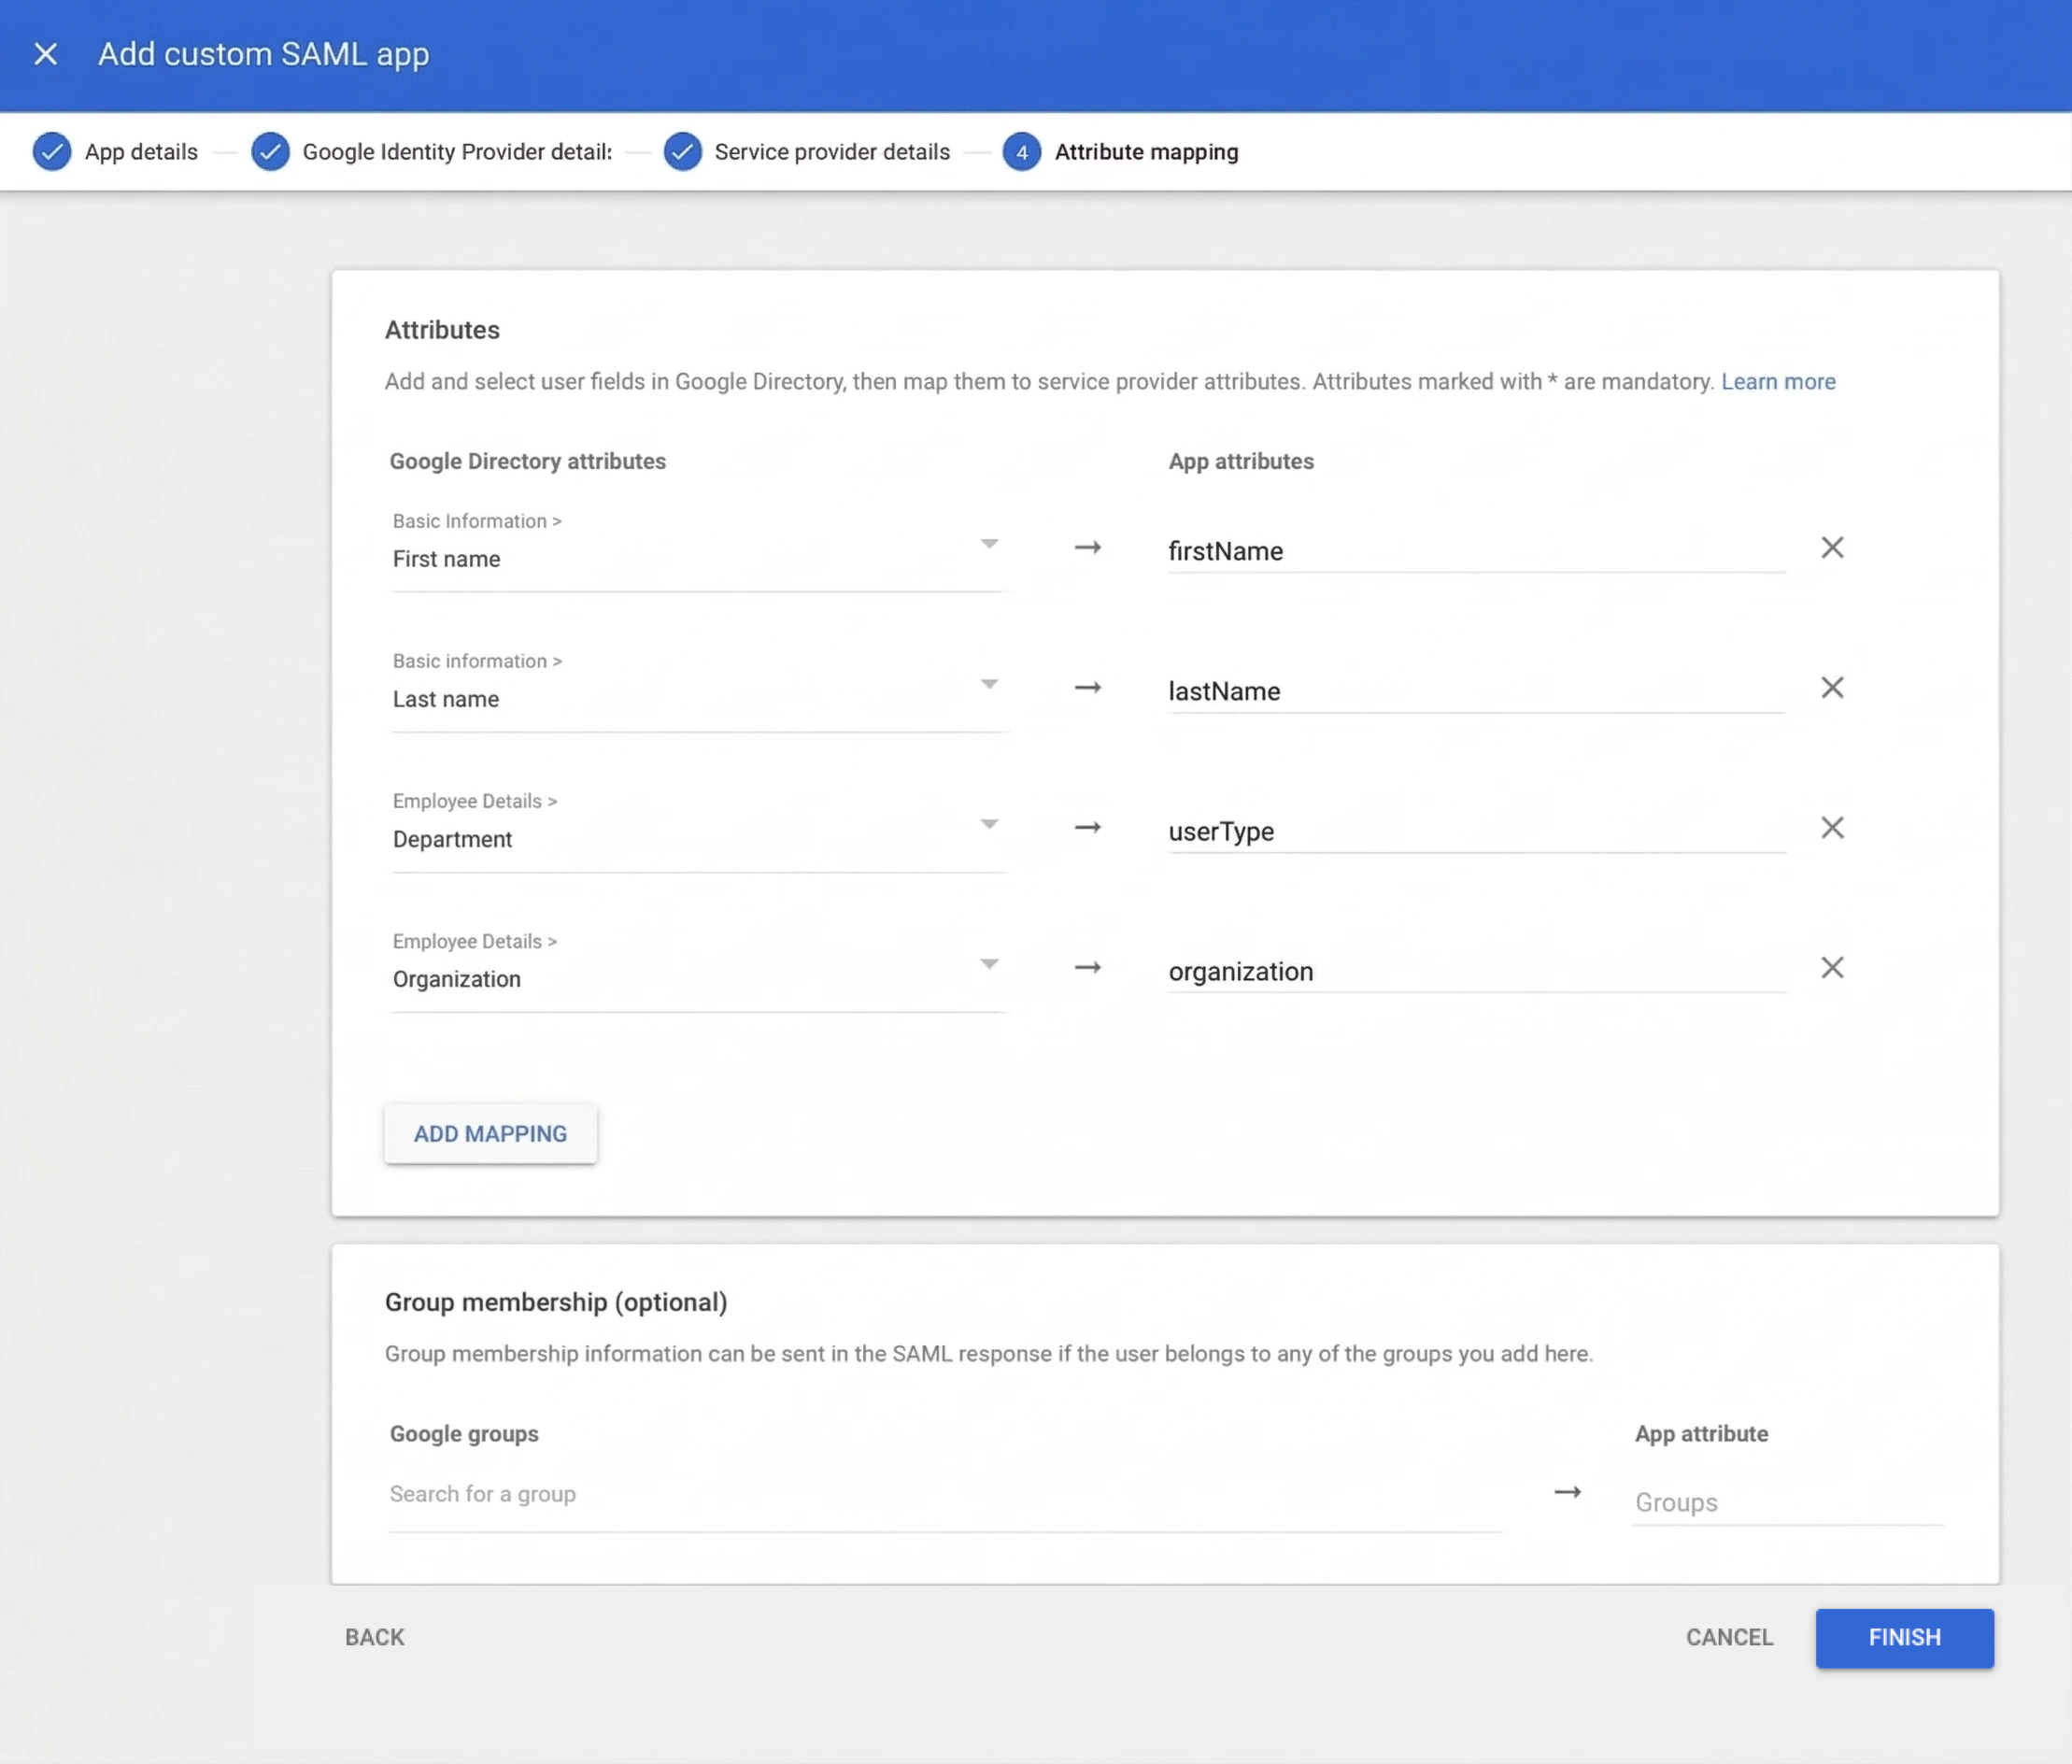This screenshot has height=1764, width=2072.
Task: Go BACK to the previous step
Action: click(x=374, y=1637)
